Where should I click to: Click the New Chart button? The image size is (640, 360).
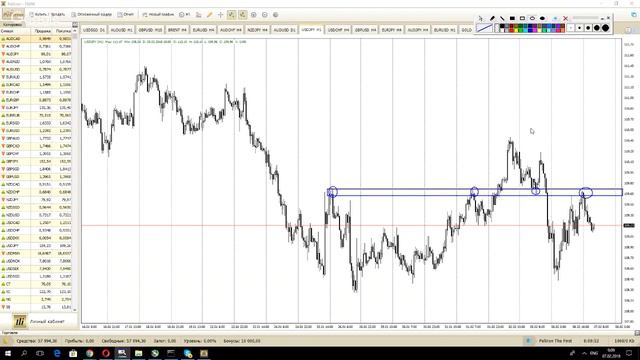[x=158, y=15]
